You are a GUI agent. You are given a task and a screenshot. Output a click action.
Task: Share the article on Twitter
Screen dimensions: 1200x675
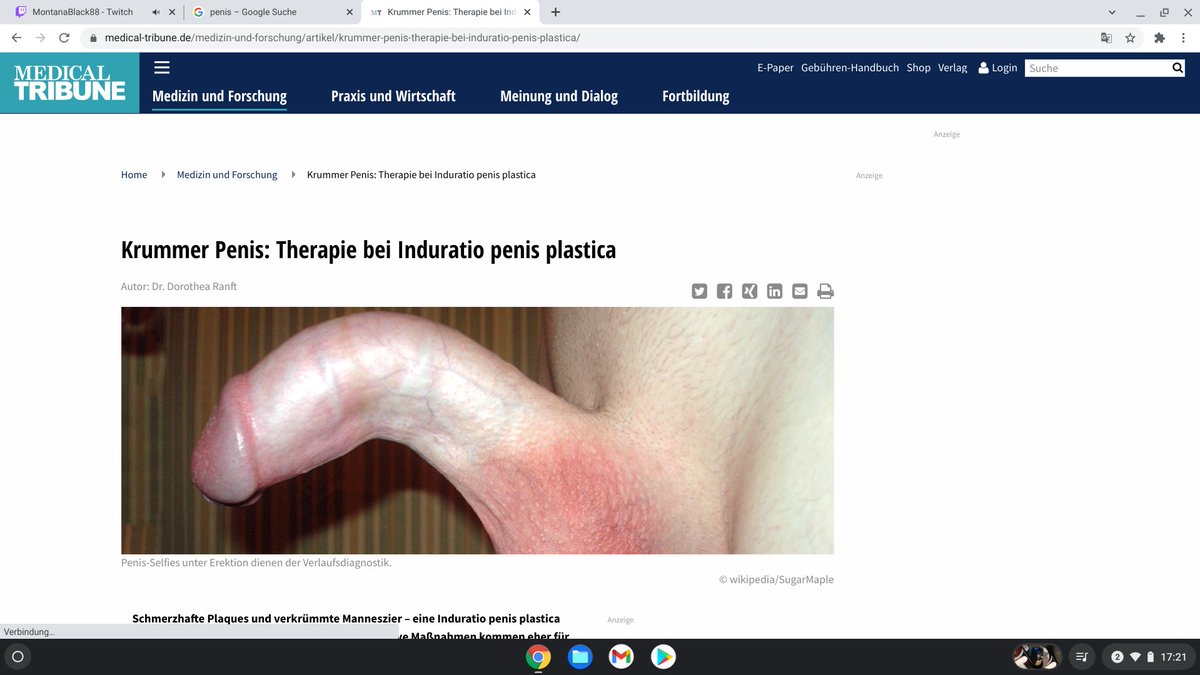coord(699,291)
